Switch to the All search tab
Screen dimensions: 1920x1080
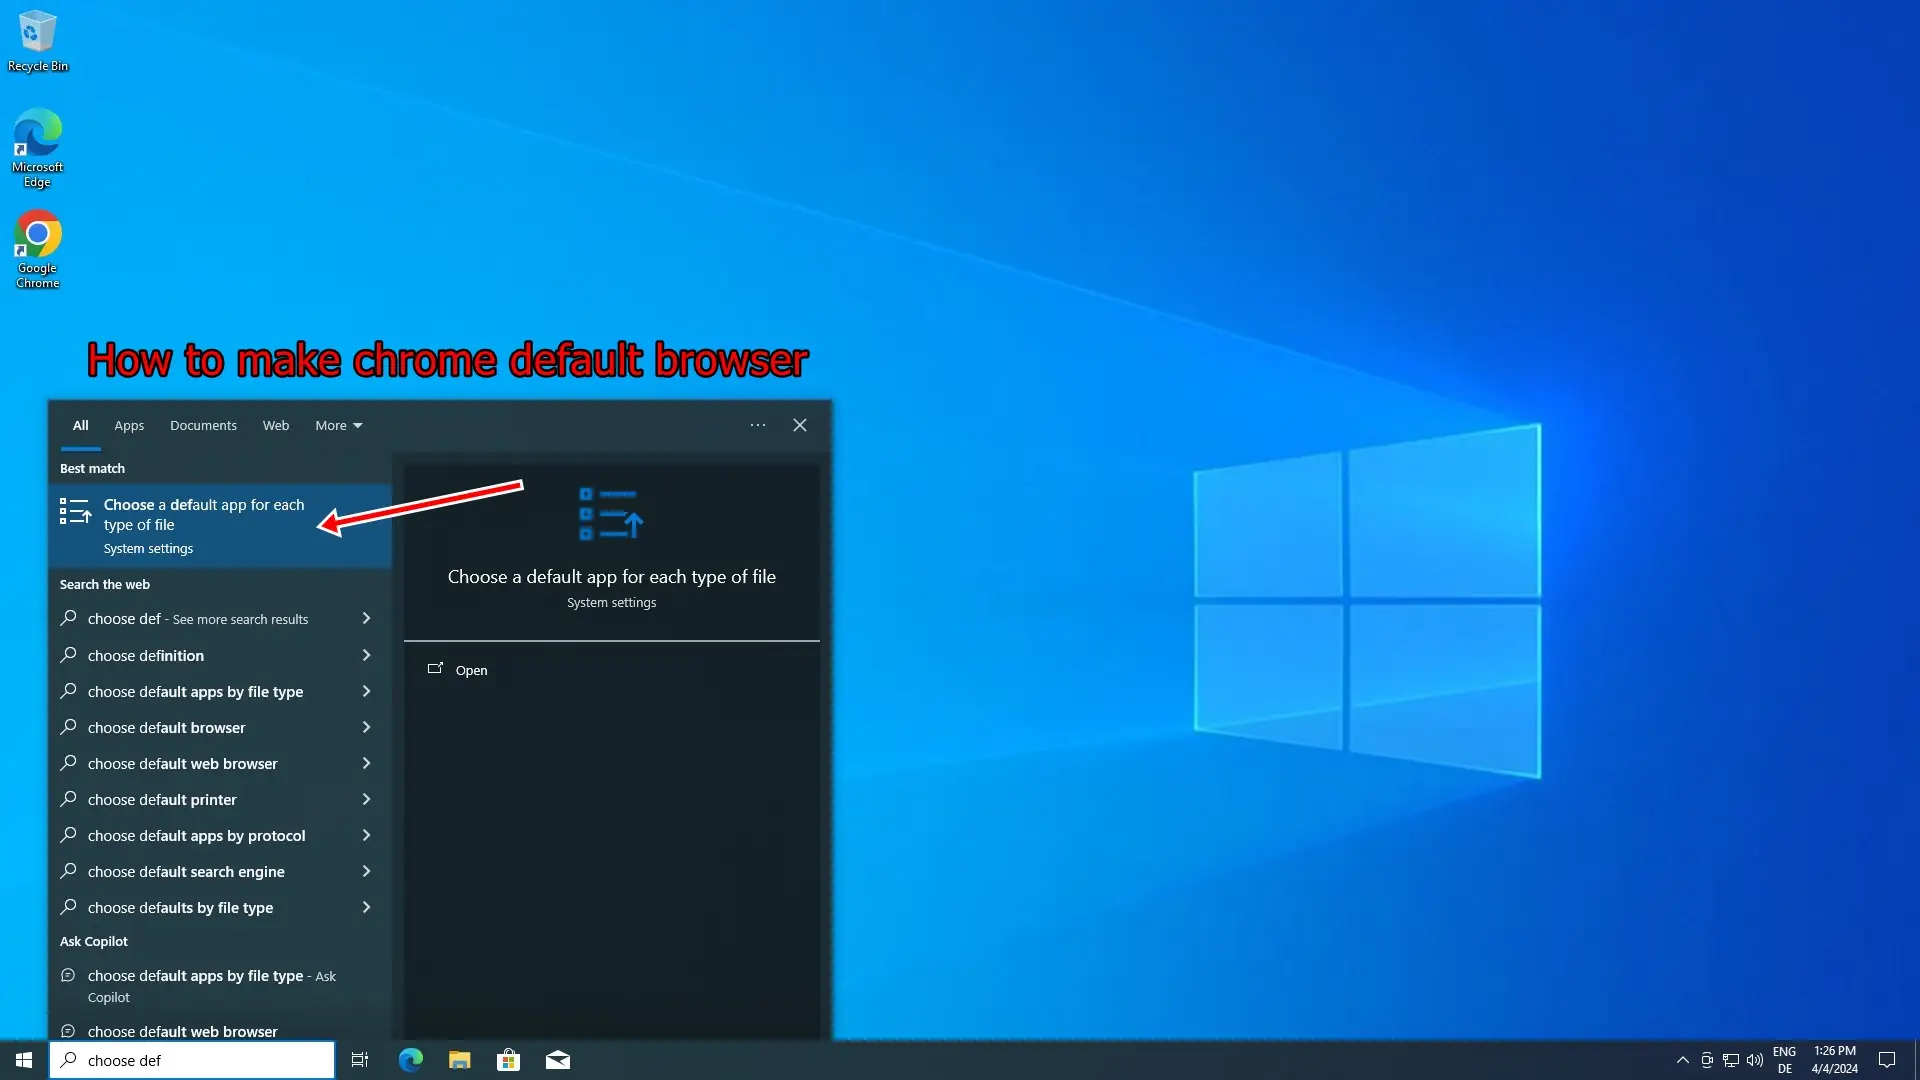click(81, 426)
